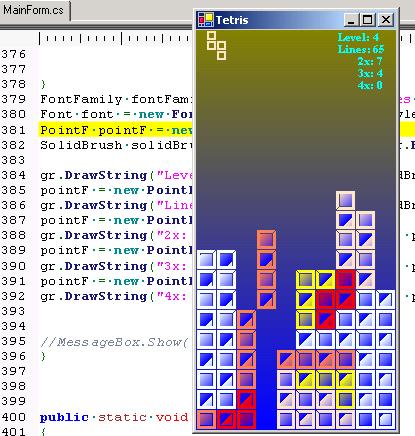The width and height of the screenshot is (415, 436).
Task: Click line number 395 in the gutter
Action: coord(13,341)
